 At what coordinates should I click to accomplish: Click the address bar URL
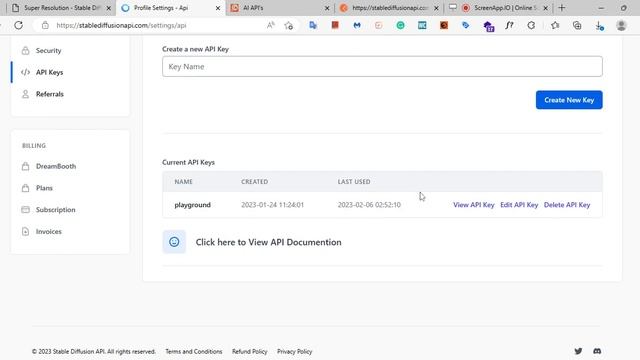[x=121, y=25]
